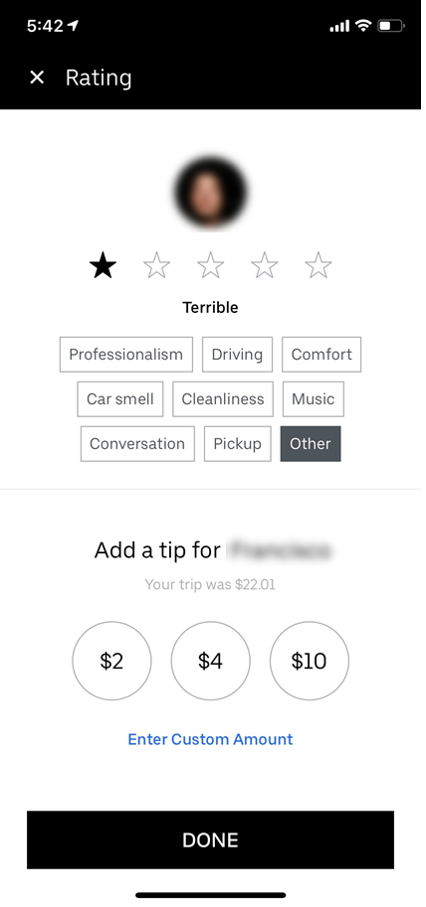Toggle the Pickup feedback tag

(x=238, y=444)
